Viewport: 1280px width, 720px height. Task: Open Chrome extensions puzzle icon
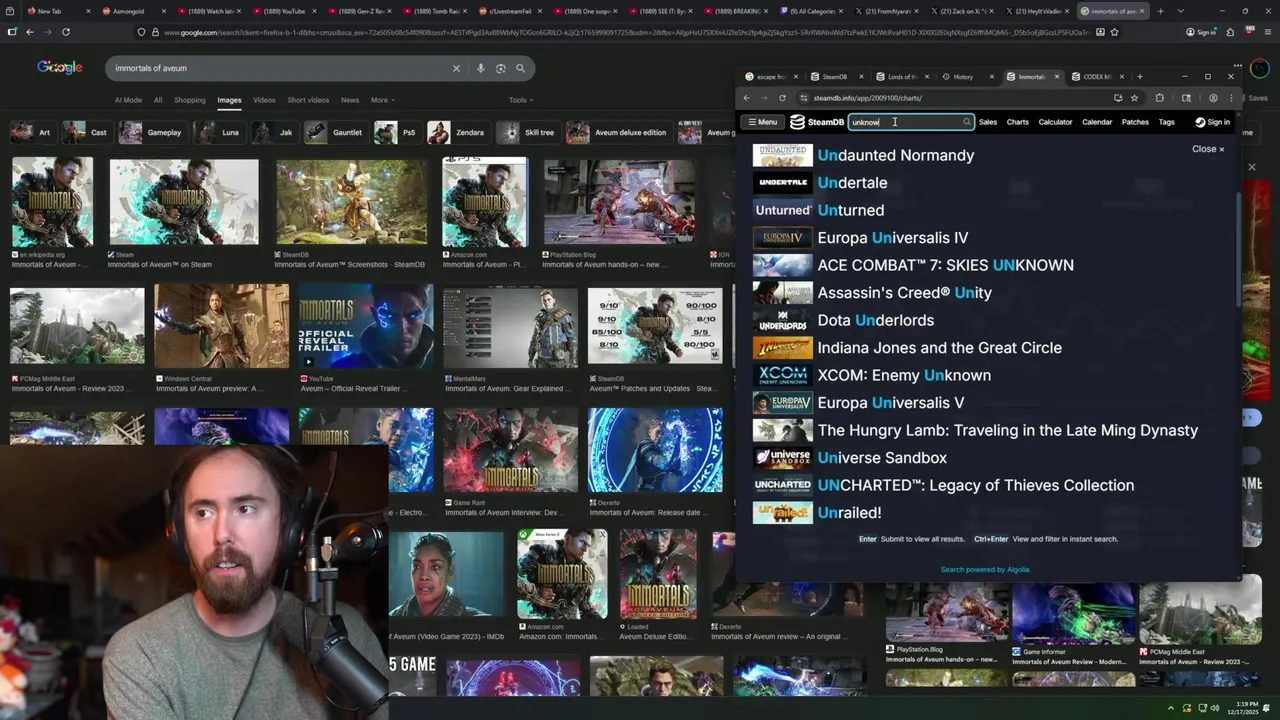pos(1160,98)
